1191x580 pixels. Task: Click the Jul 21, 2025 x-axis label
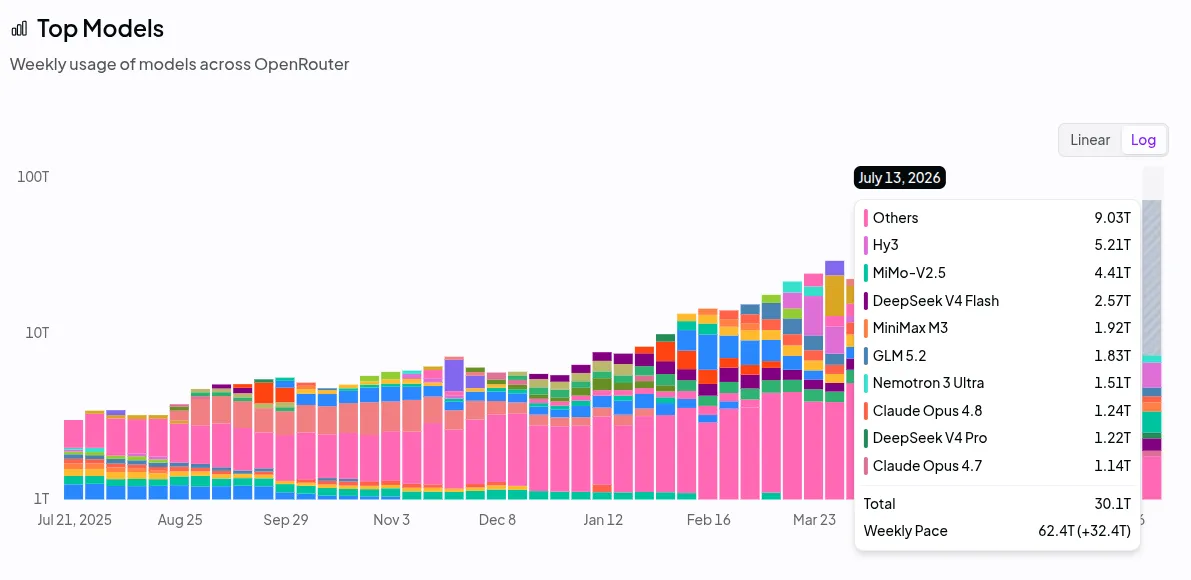[x=74, y=520]
